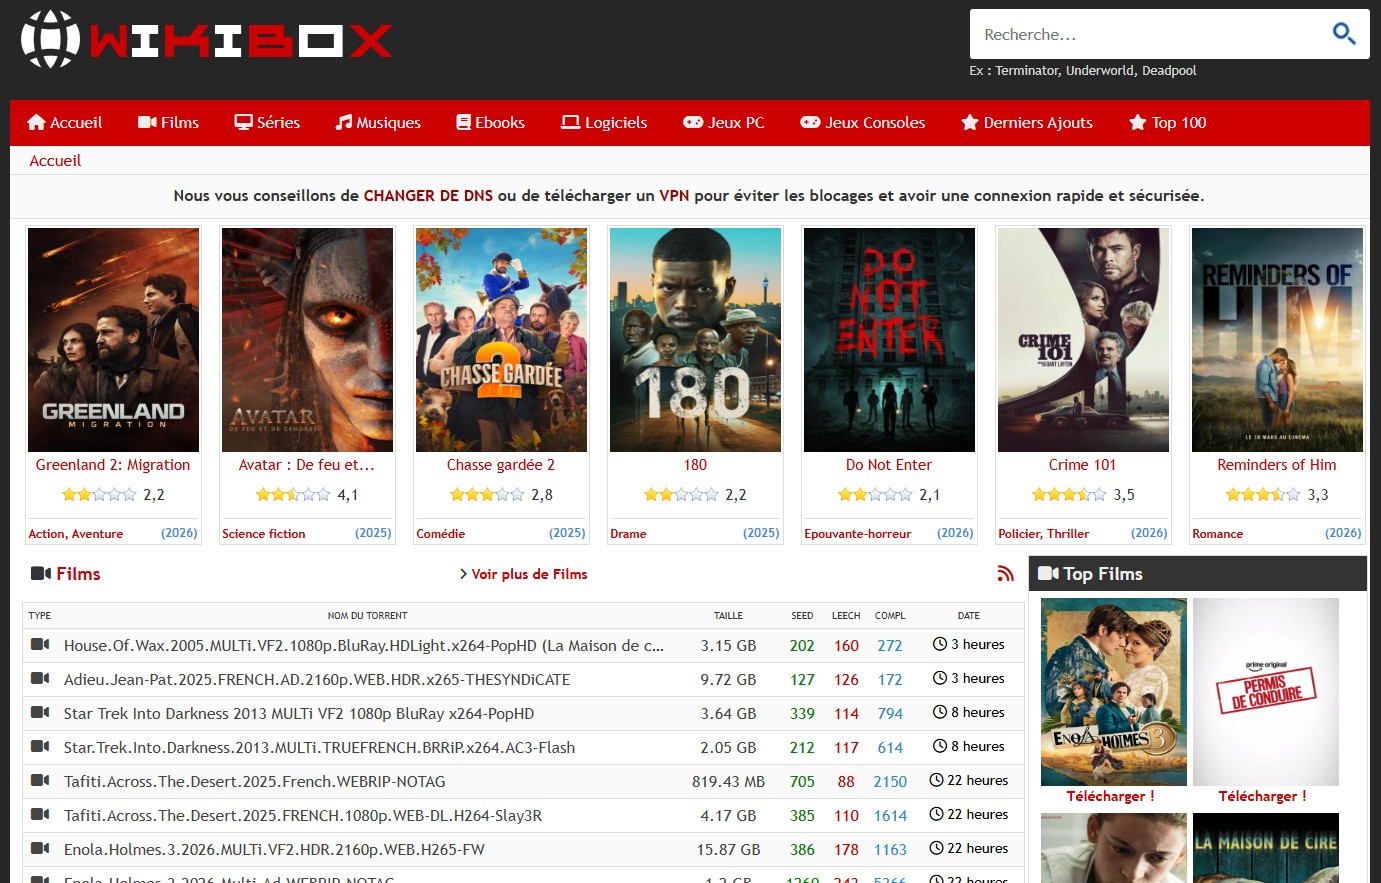Viewport: 1381px width, 883px height.
Task: Click Télécharger under Permis de Conduire poster
Action: tap(1262, 796)
